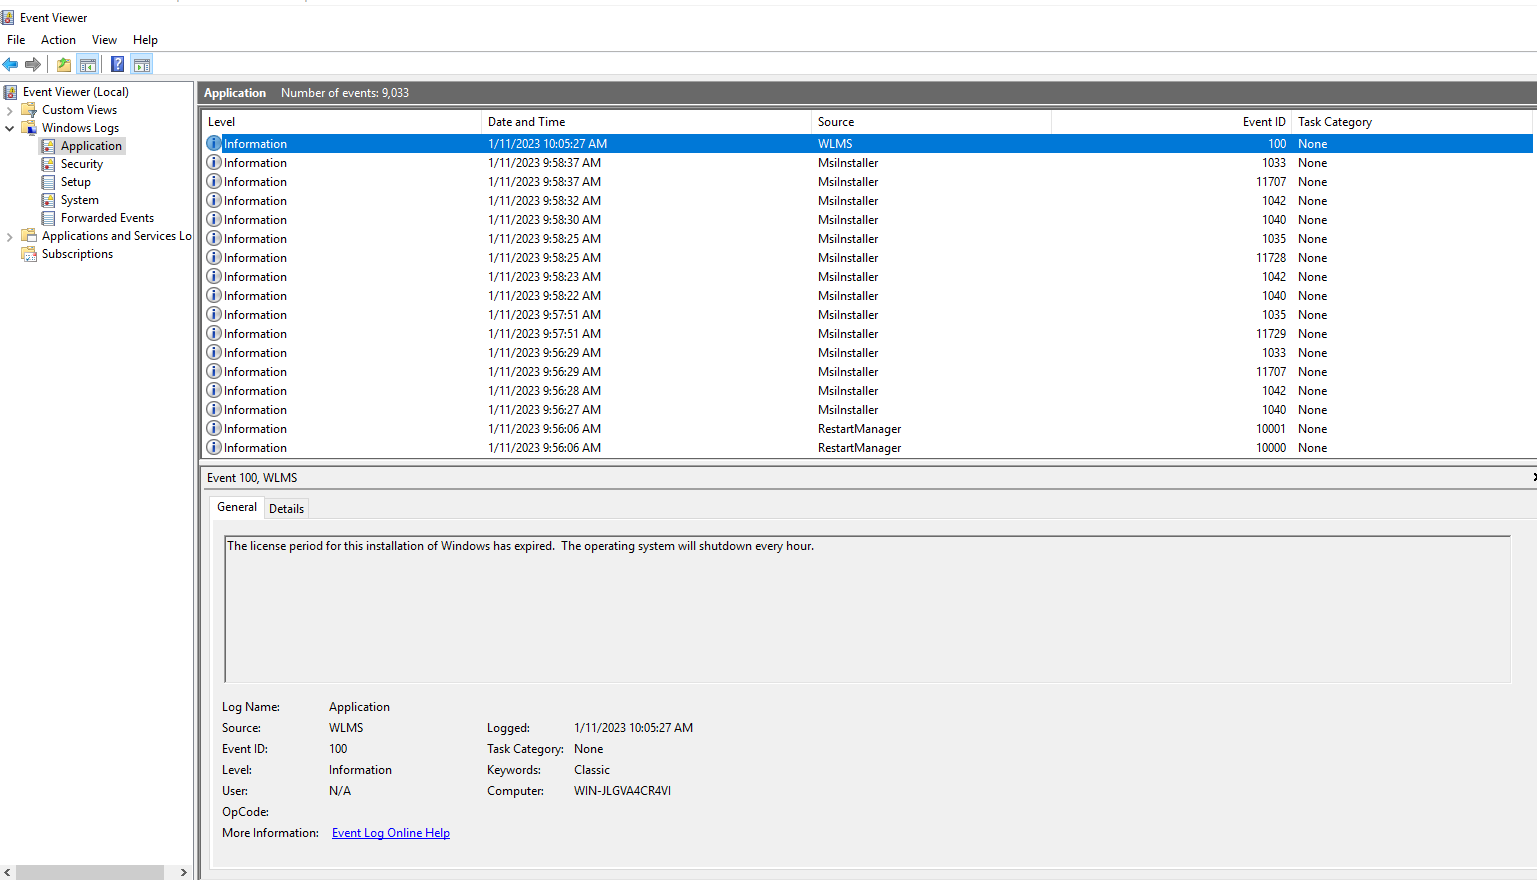The height and width of the screenshot is (880, 1537).
Task: Navigate back using the Back arrow icon
Action: click(x=10, y=64)
